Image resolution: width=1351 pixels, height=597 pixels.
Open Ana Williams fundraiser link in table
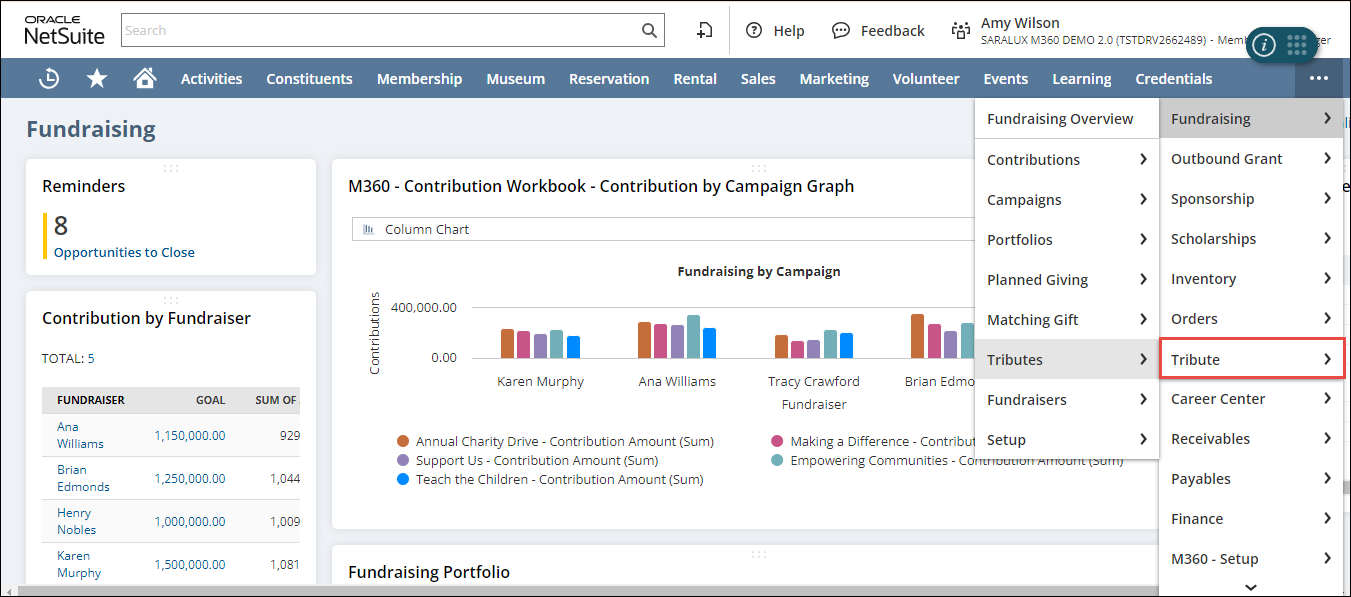click(x=80, y=434)
